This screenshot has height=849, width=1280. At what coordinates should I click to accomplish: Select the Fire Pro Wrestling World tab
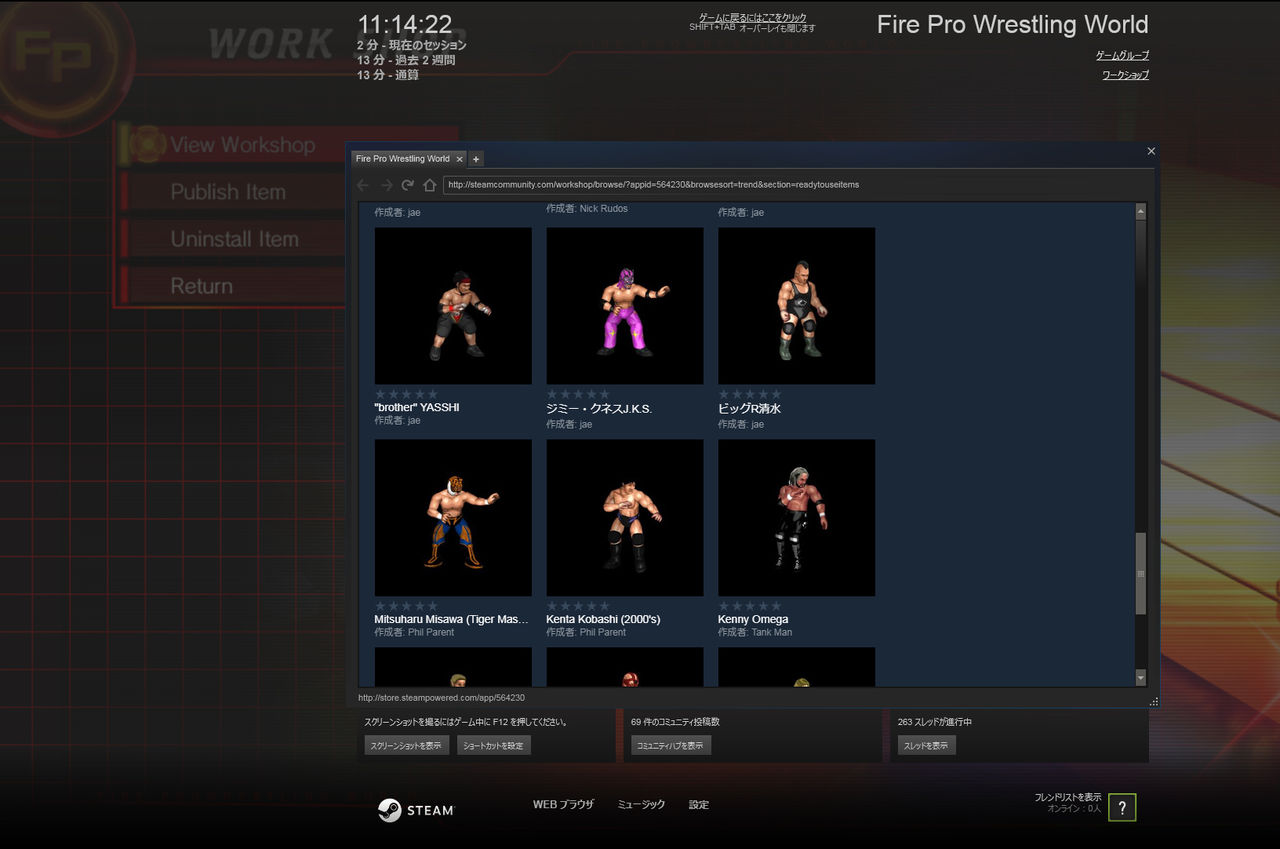[x=403, y=159]
